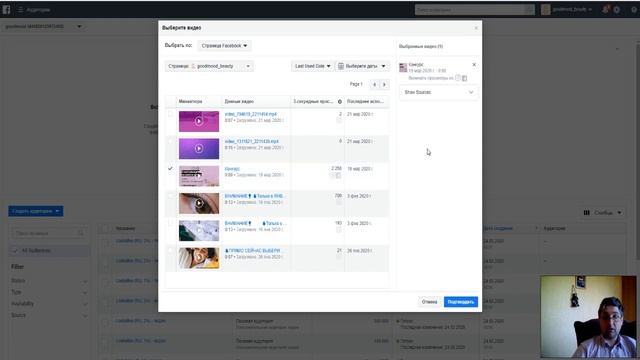Open the notifications bell in the top bar

pyautogui.click(x=606, y=9)
